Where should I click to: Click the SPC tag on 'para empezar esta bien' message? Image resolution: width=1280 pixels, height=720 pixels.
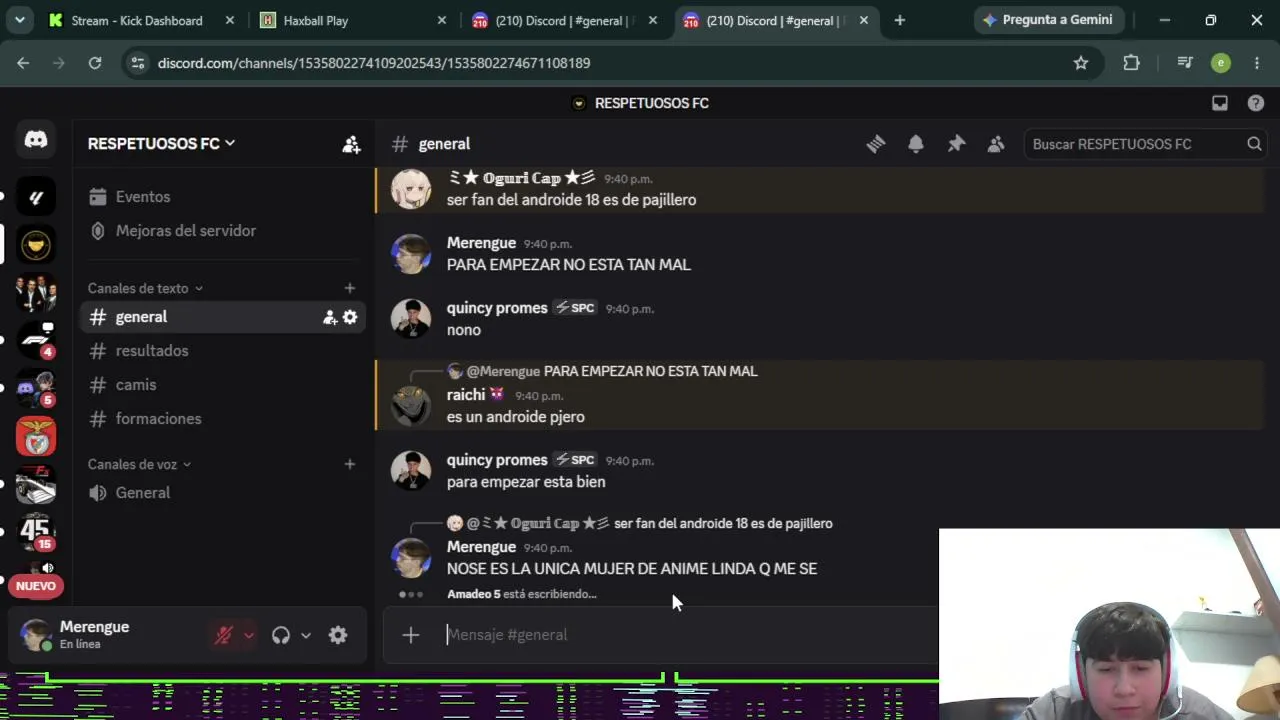(x=575, y=460)
